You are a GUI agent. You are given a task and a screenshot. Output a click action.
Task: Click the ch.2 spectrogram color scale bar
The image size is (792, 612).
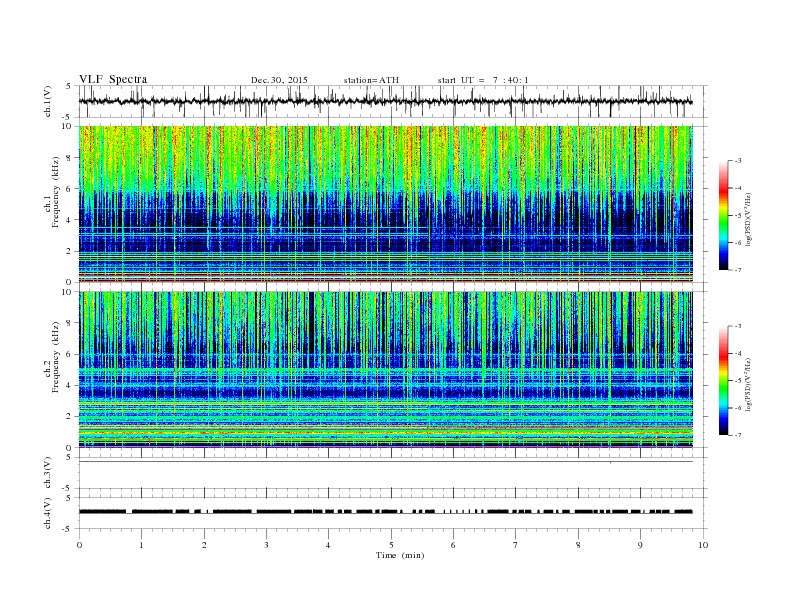coord(723,380)
